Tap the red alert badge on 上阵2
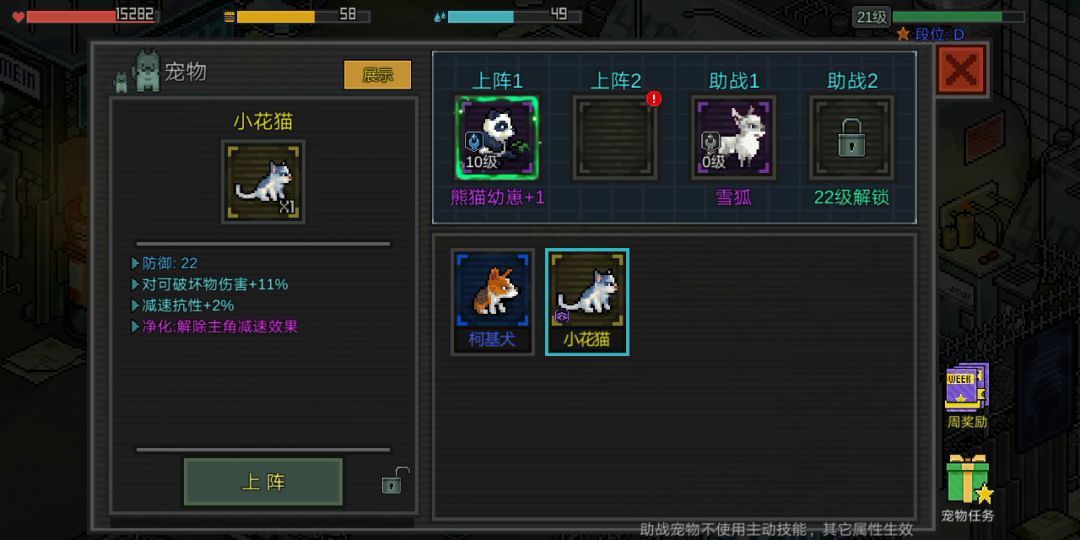The width and height of the screenshot is (1080, 540). 654,99
